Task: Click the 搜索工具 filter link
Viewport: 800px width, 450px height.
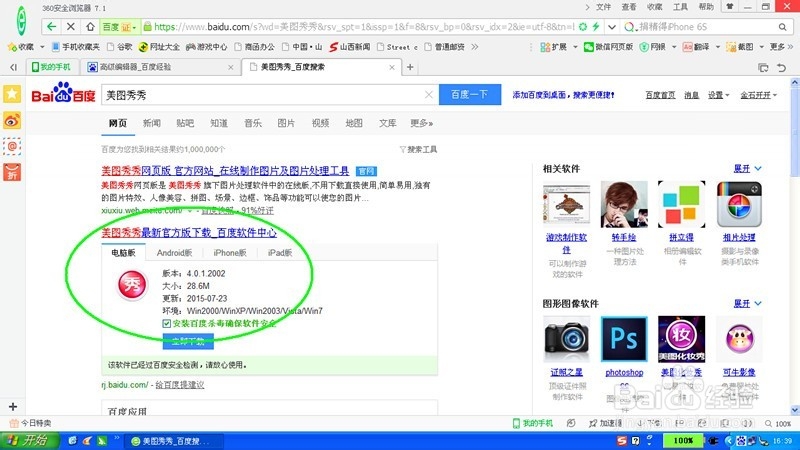Action: (418, 149)
